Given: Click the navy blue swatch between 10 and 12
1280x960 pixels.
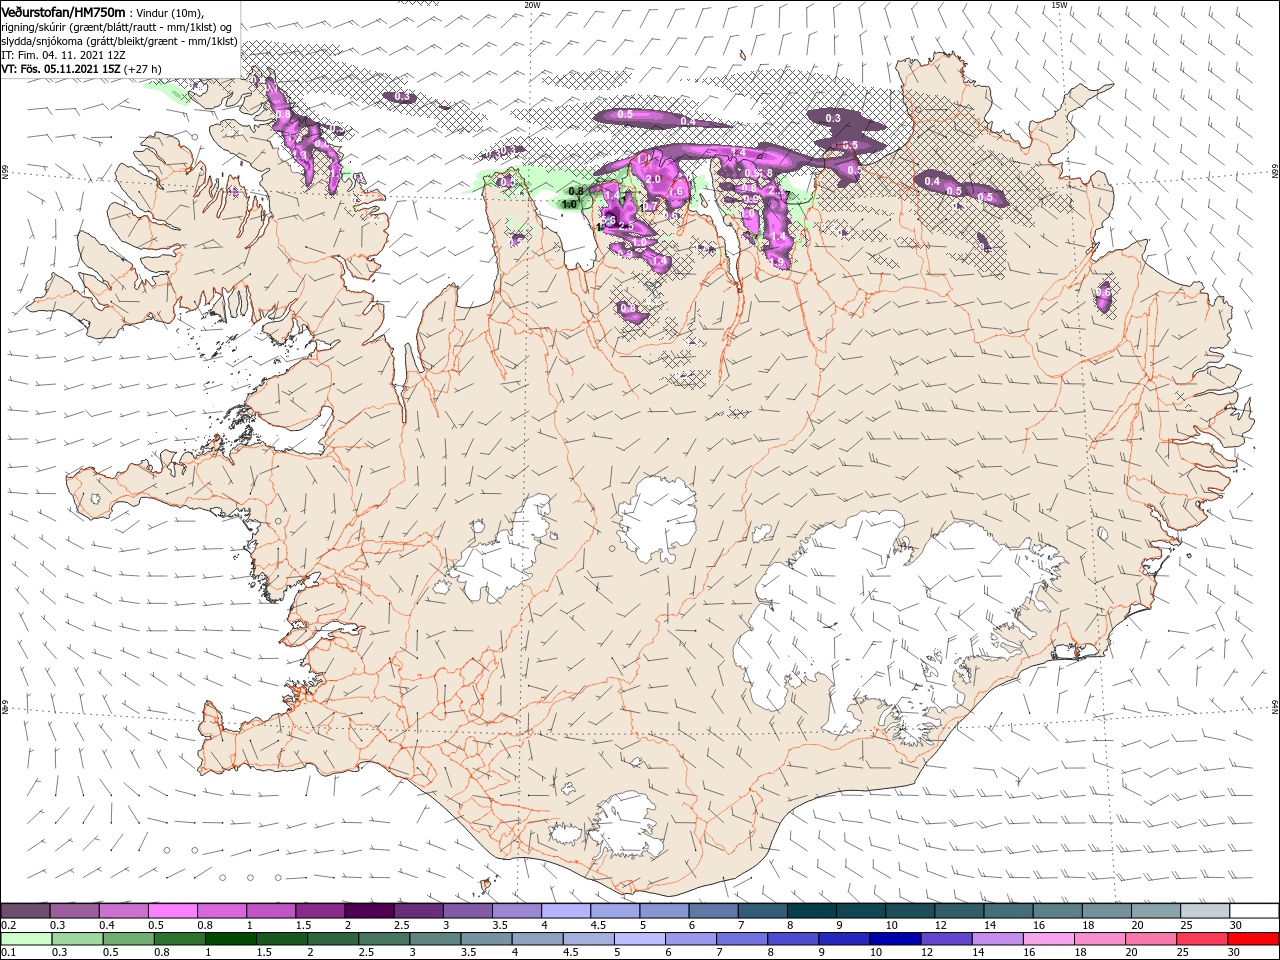Looking at the screenshot, I should click(894, 939).
